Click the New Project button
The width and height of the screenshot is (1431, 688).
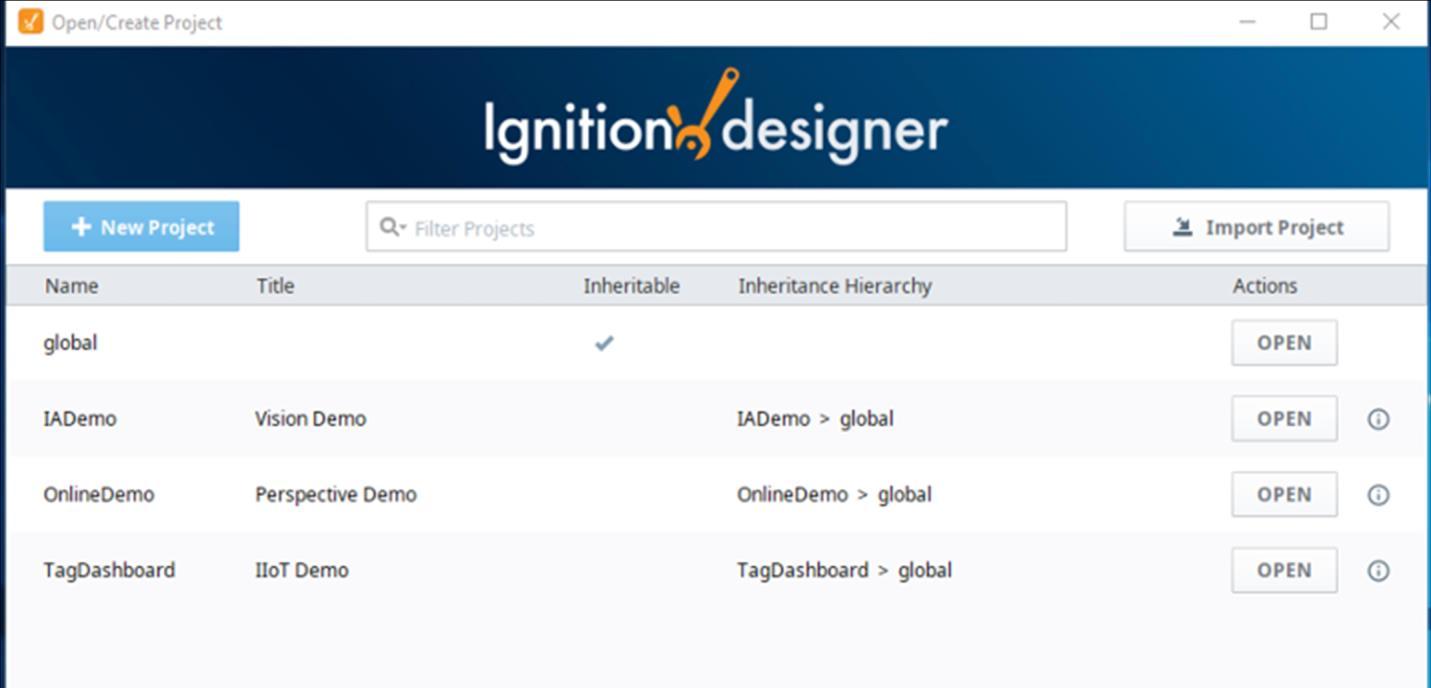141,227
